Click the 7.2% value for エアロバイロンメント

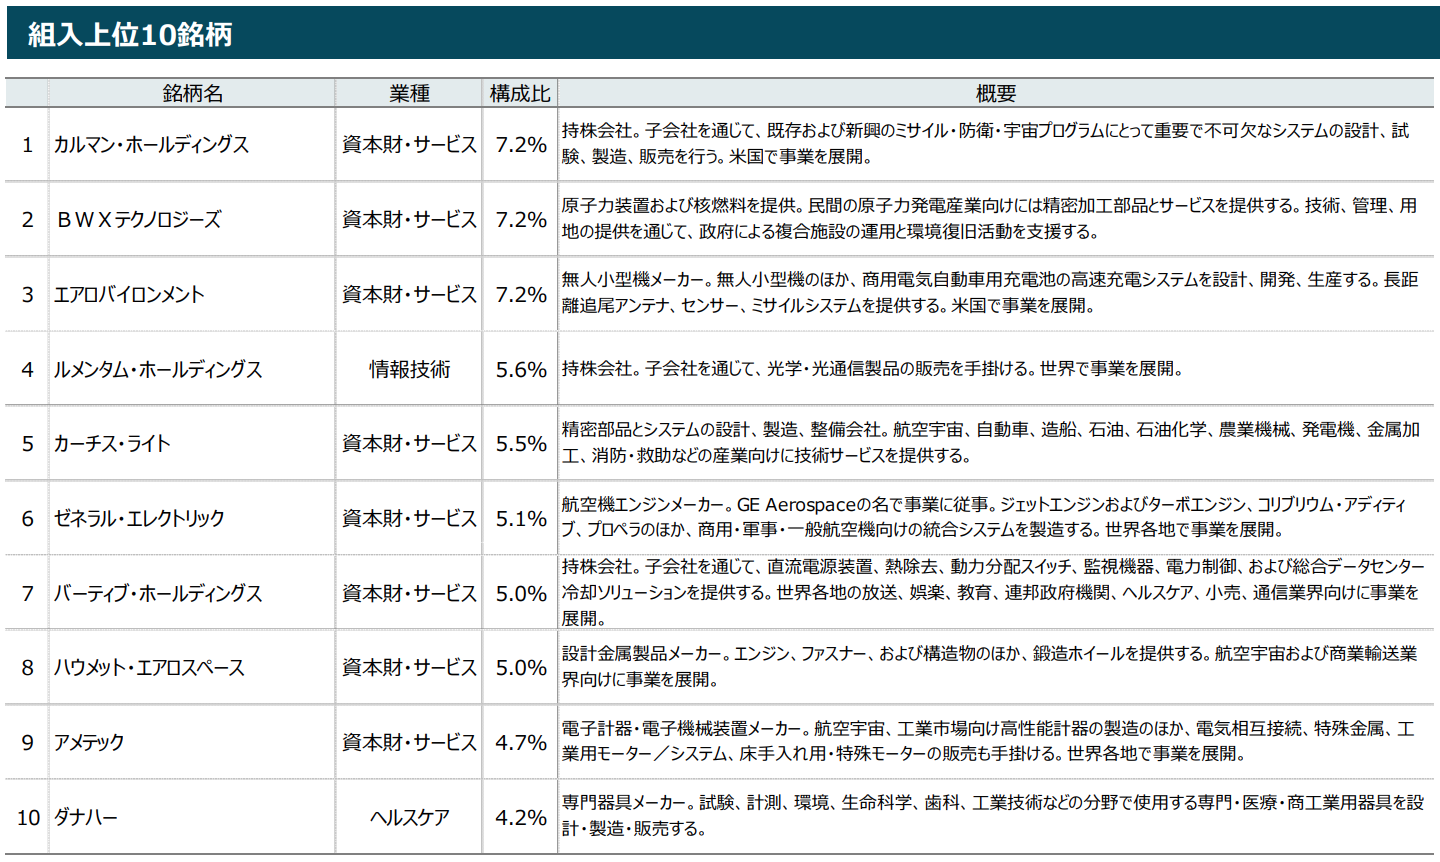point(520,295)
